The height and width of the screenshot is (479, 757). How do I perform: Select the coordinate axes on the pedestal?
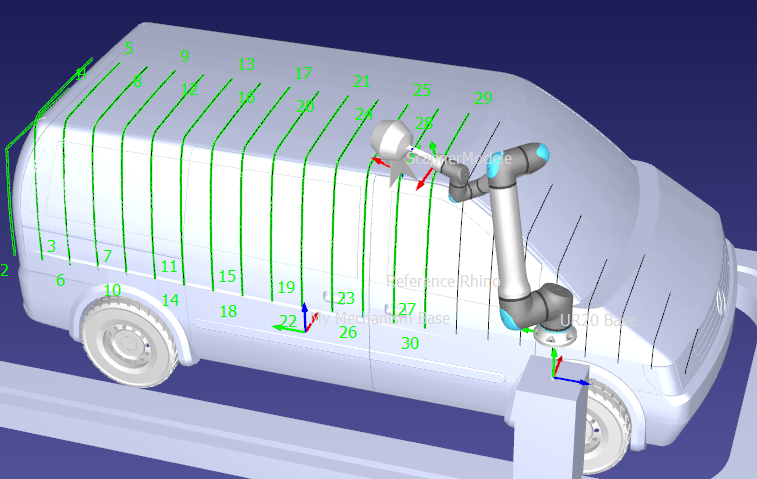[557, 375]
